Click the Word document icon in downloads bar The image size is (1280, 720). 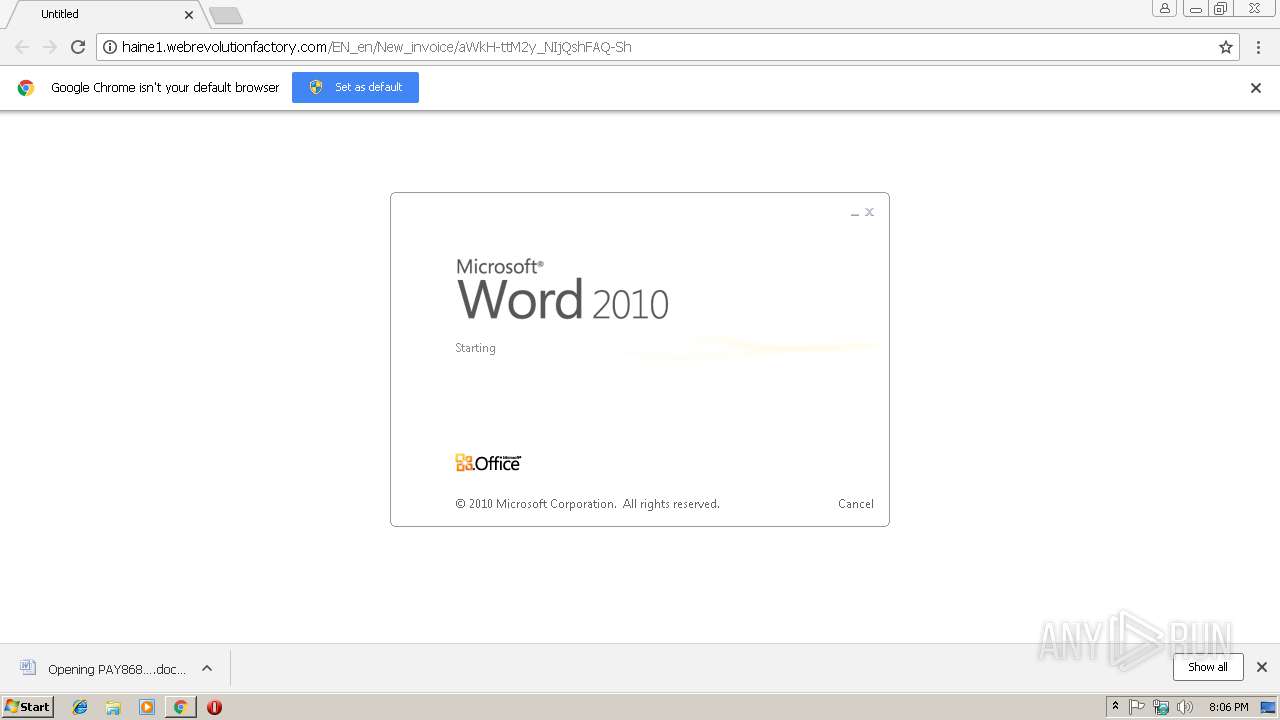(28, 668)
